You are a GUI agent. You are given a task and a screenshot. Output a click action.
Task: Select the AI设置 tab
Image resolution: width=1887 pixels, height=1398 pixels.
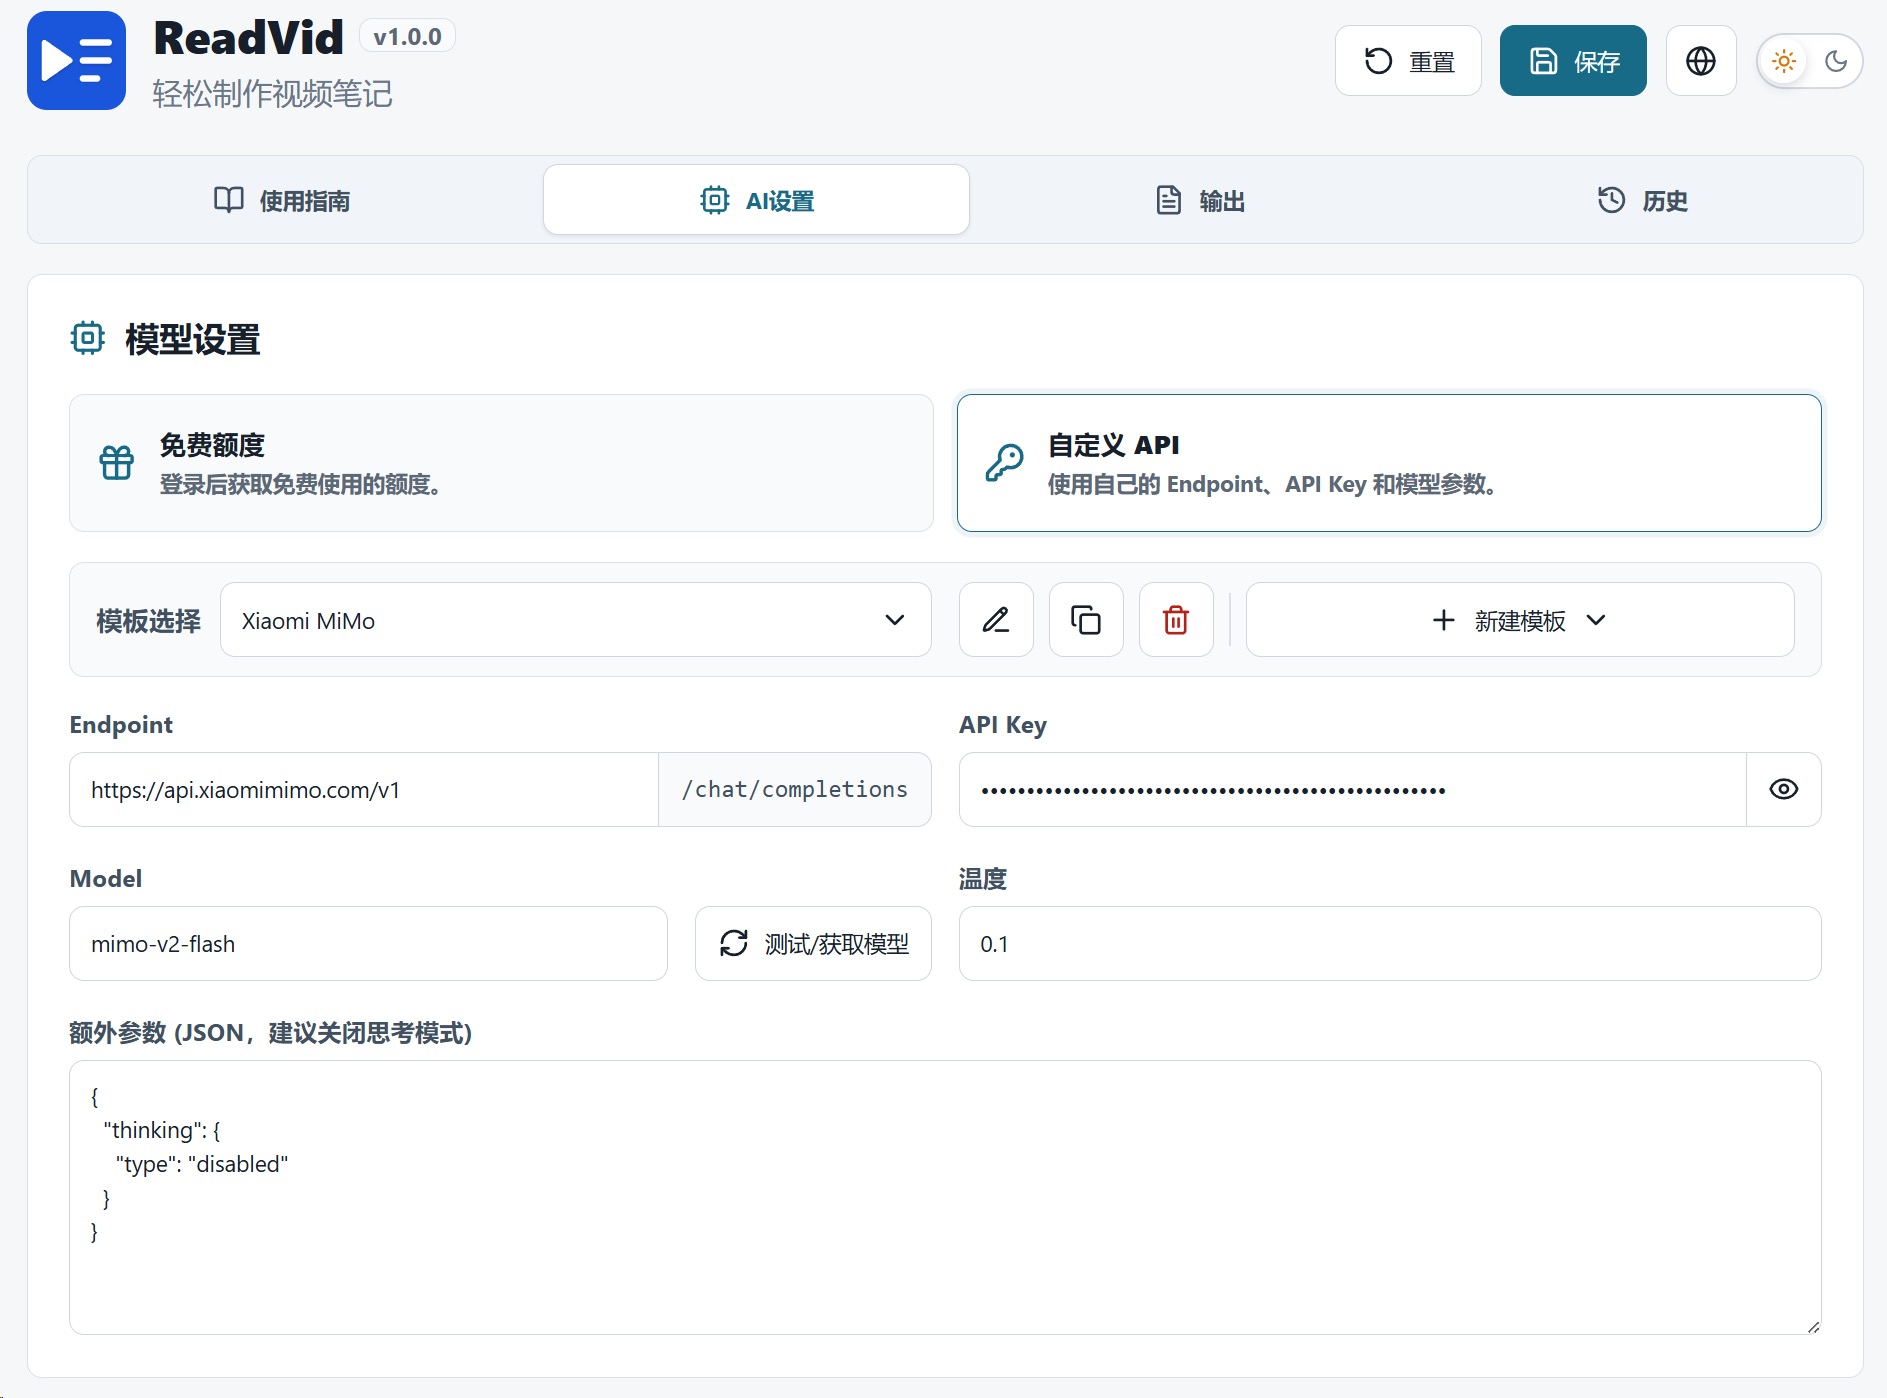756,200
